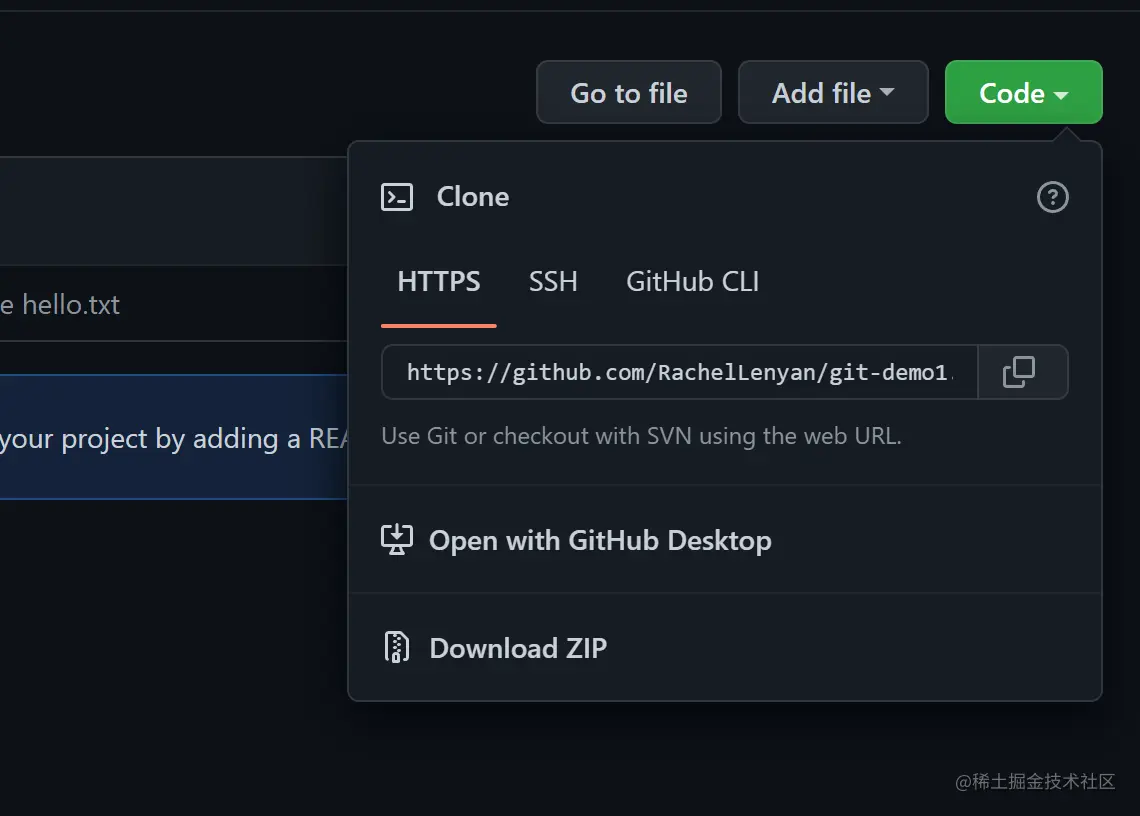Click the Go to file button

(629, 92)
